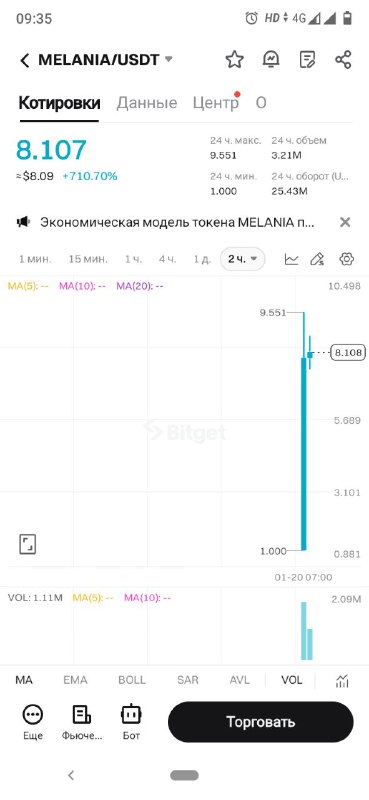
Task: Open the 2 ч. timeframe dropdown
Action: coord(242,259)
